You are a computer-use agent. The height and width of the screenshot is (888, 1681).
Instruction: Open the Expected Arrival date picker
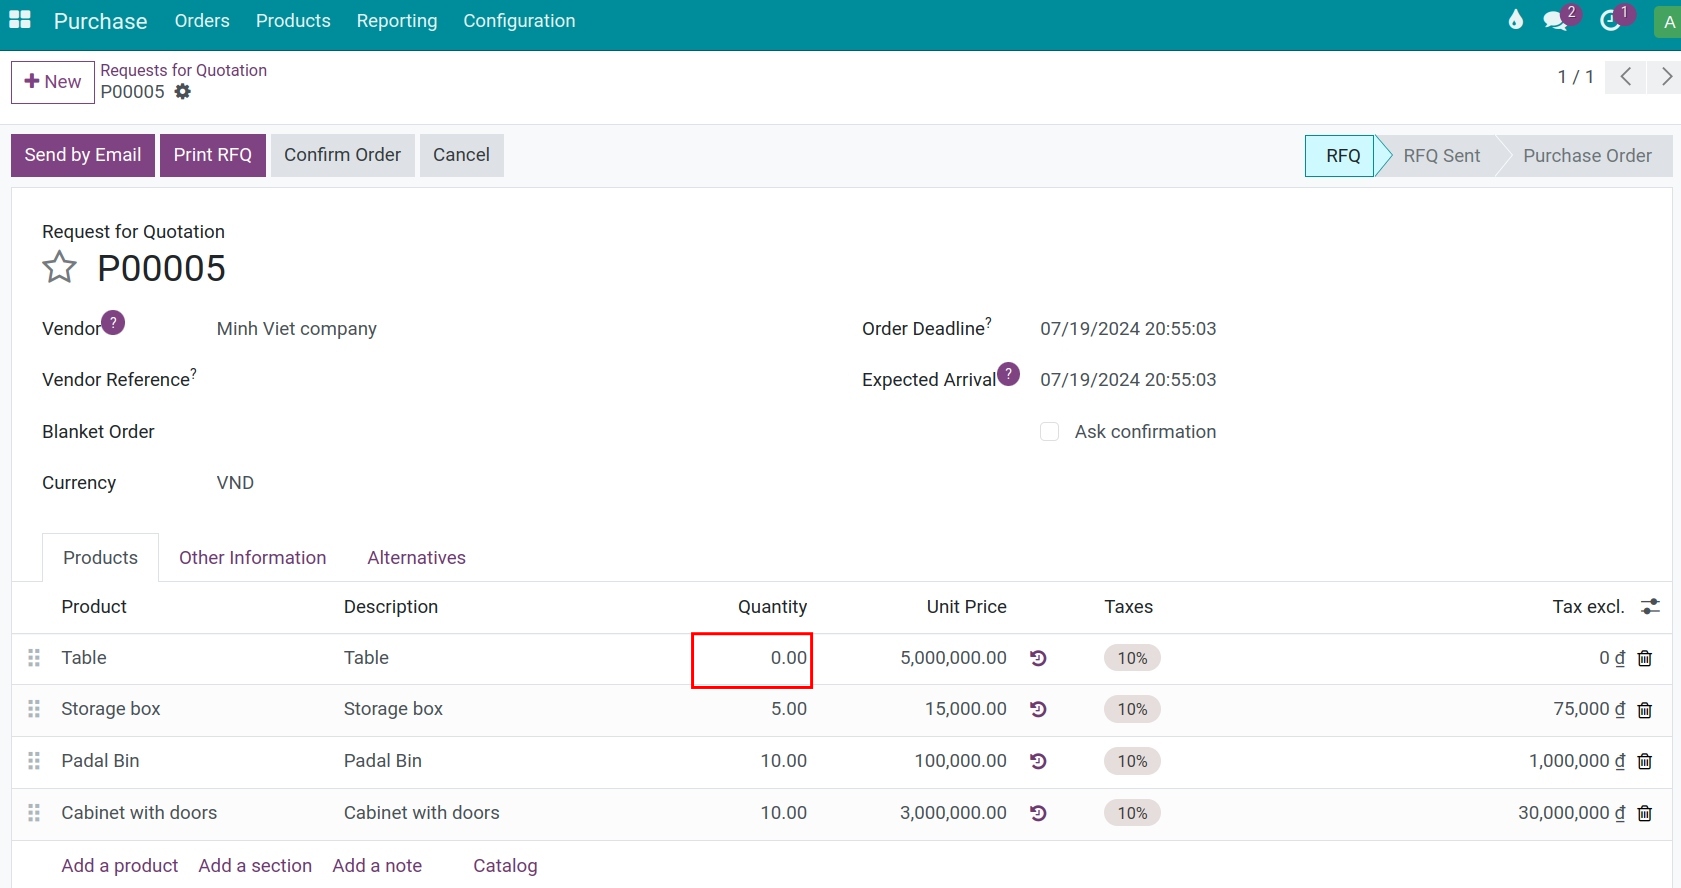[1128, 380]
